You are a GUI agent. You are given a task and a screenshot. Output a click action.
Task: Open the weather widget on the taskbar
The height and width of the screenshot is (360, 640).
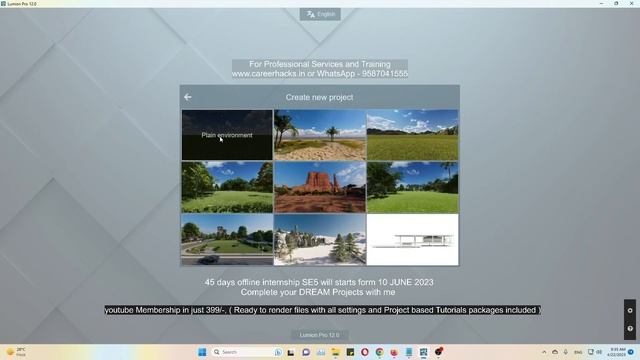[17, 352]
